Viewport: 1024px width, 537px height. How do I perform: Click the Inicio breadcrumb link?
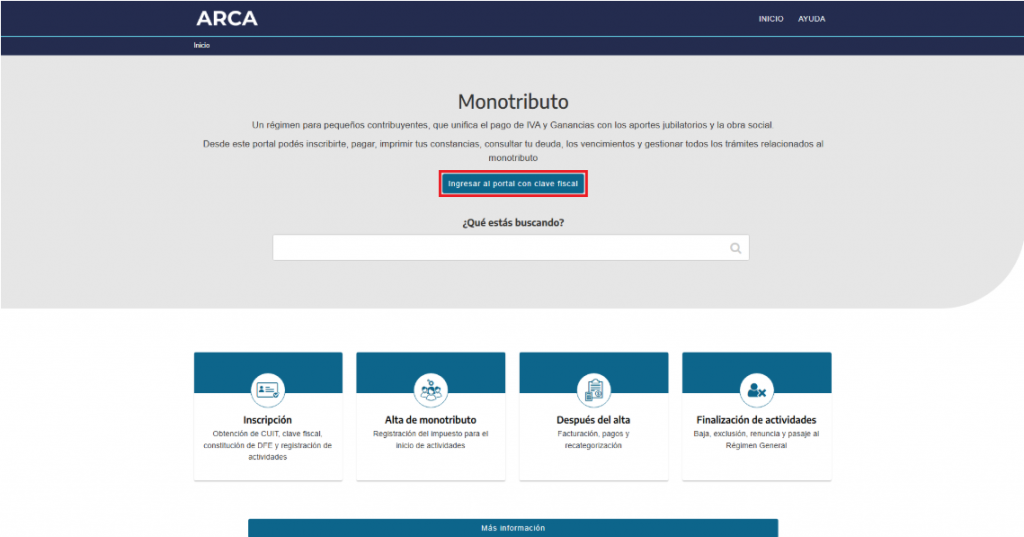(x=201, y=45)
